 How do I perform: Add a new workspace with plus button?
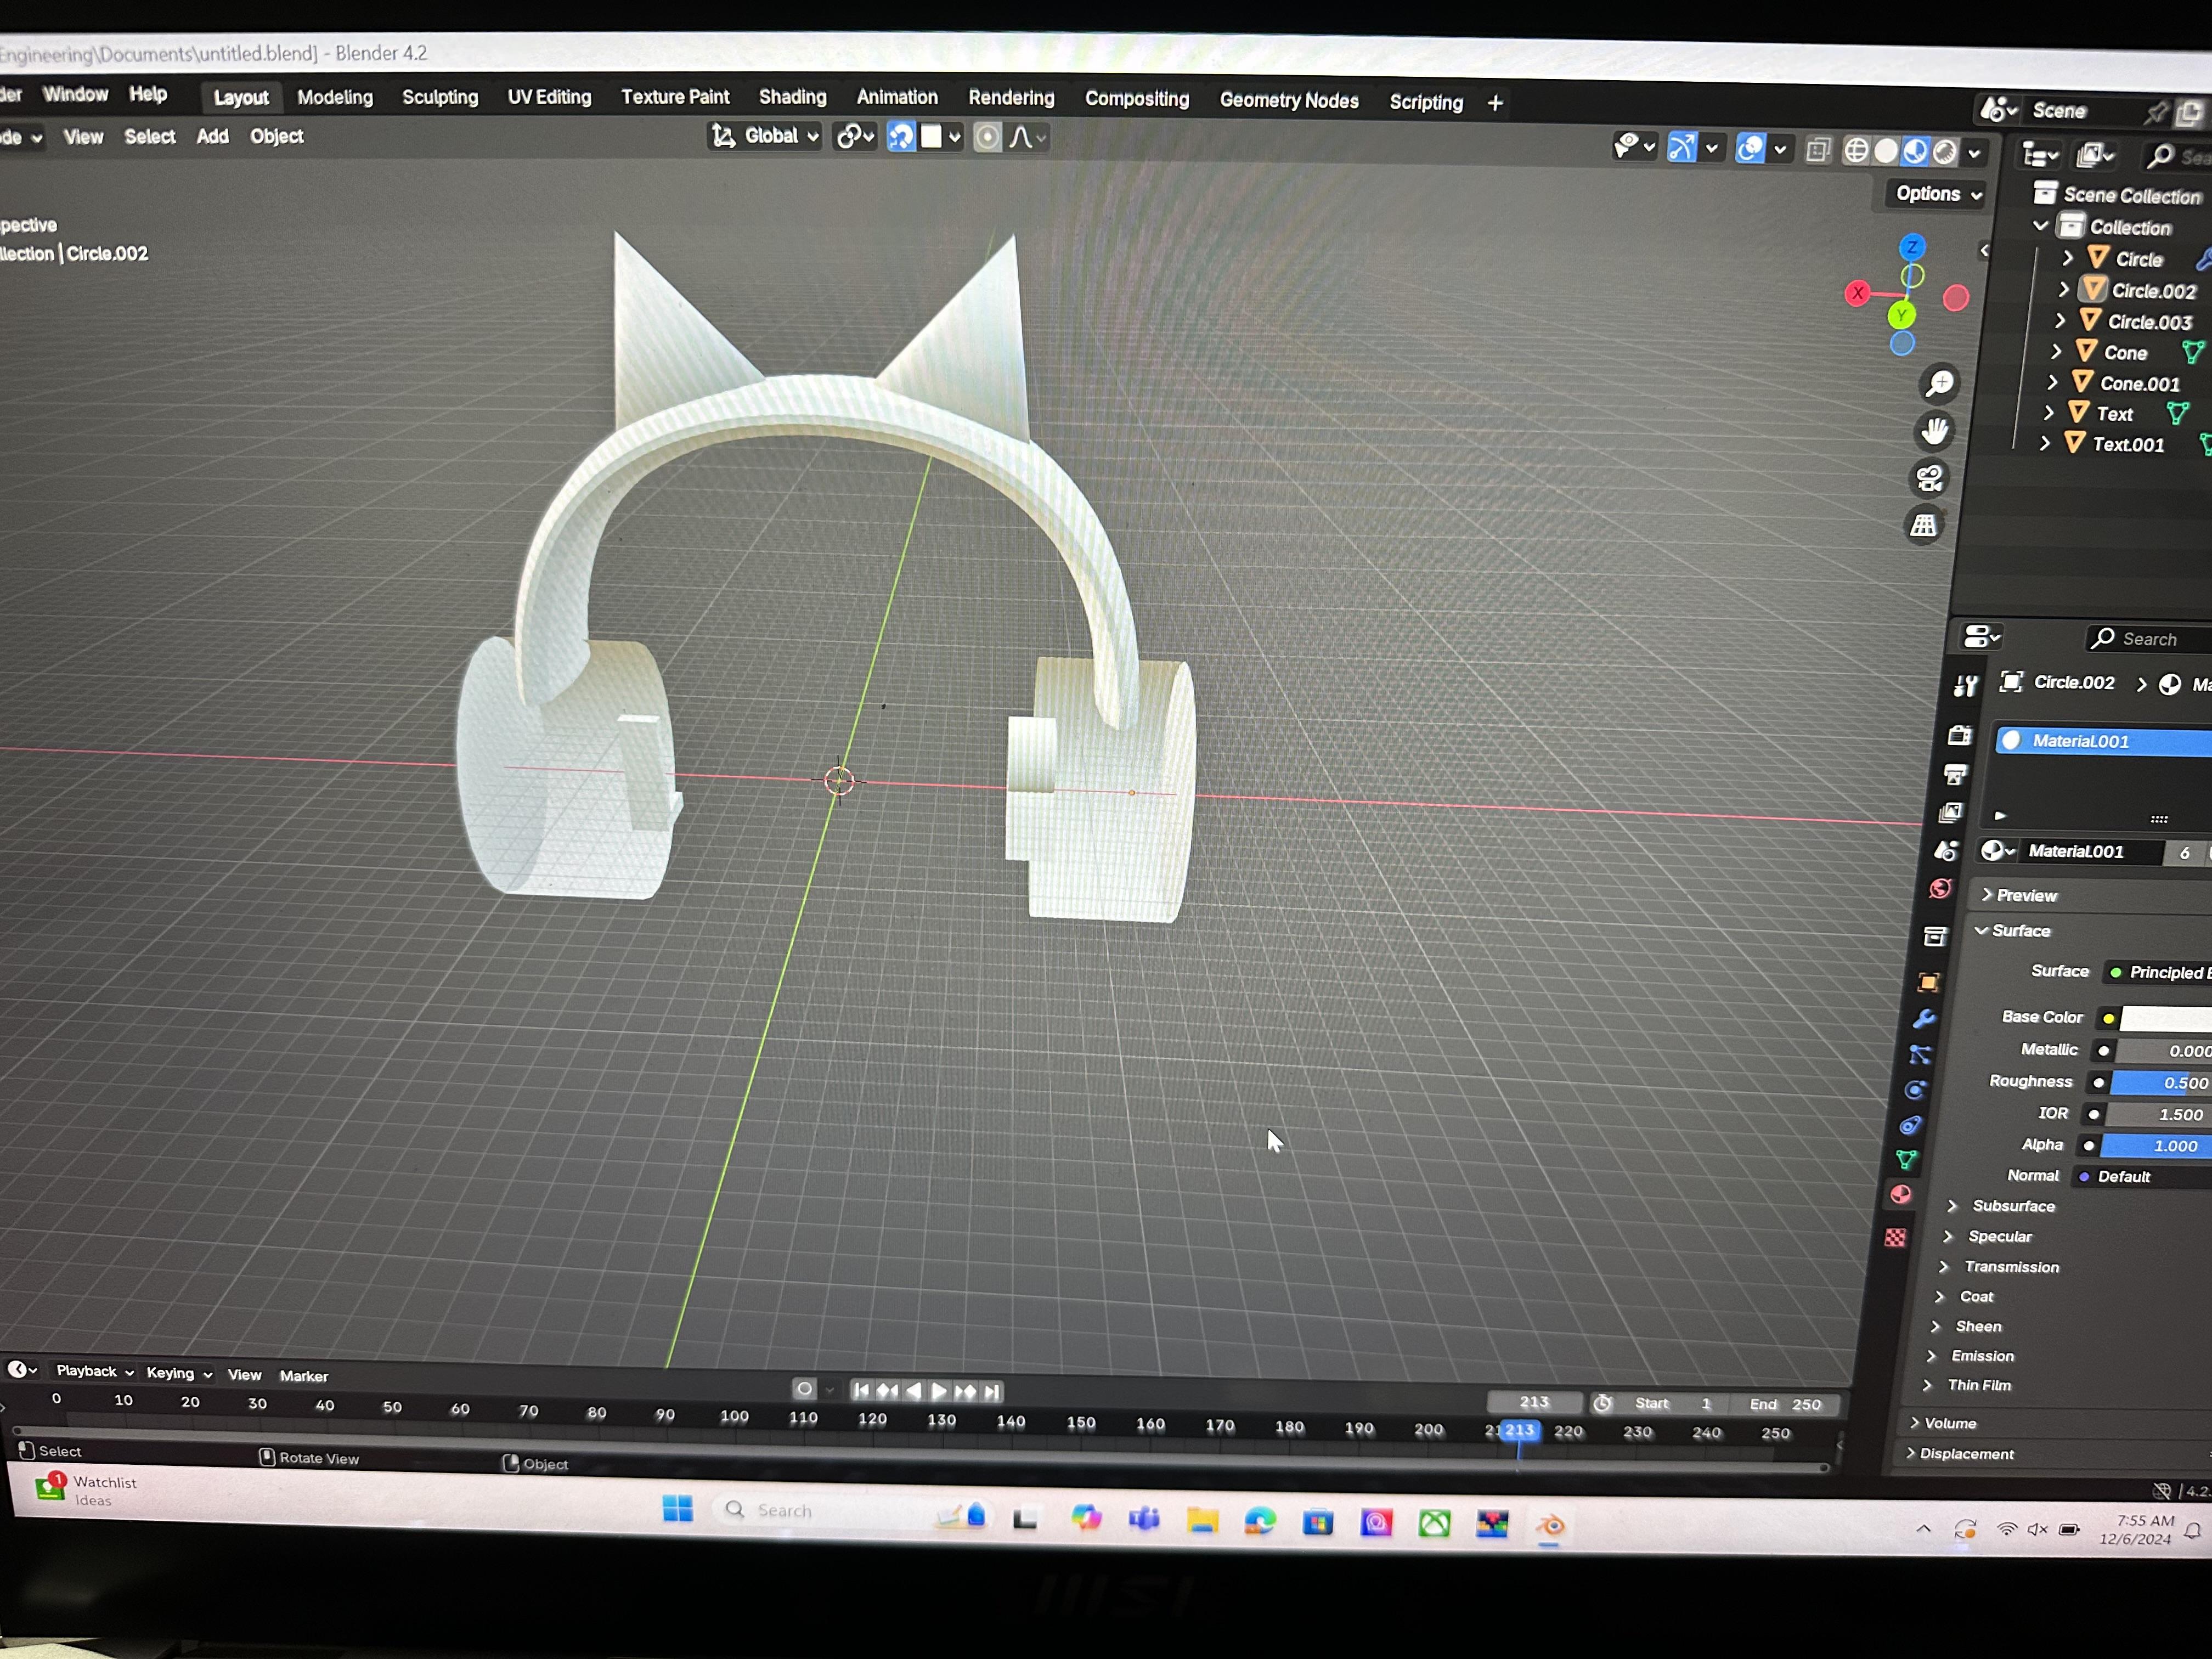(x=1495, y=103)
